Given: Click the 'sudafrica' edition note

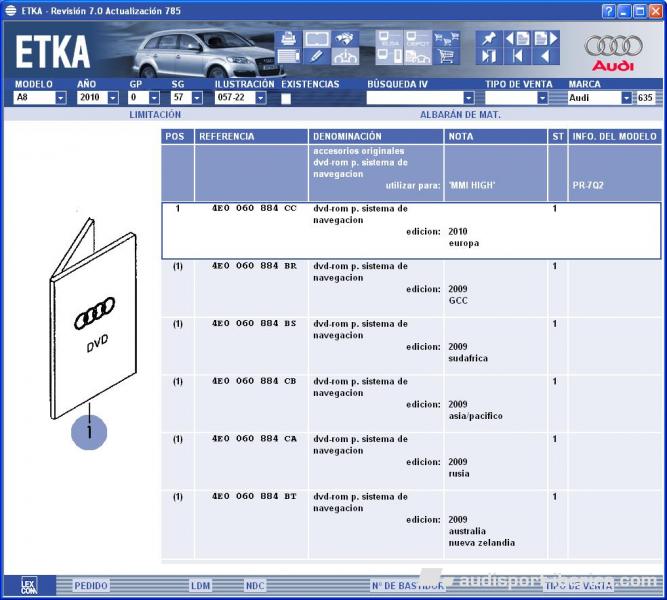Looking at the screenshot, I should [468, 358].
